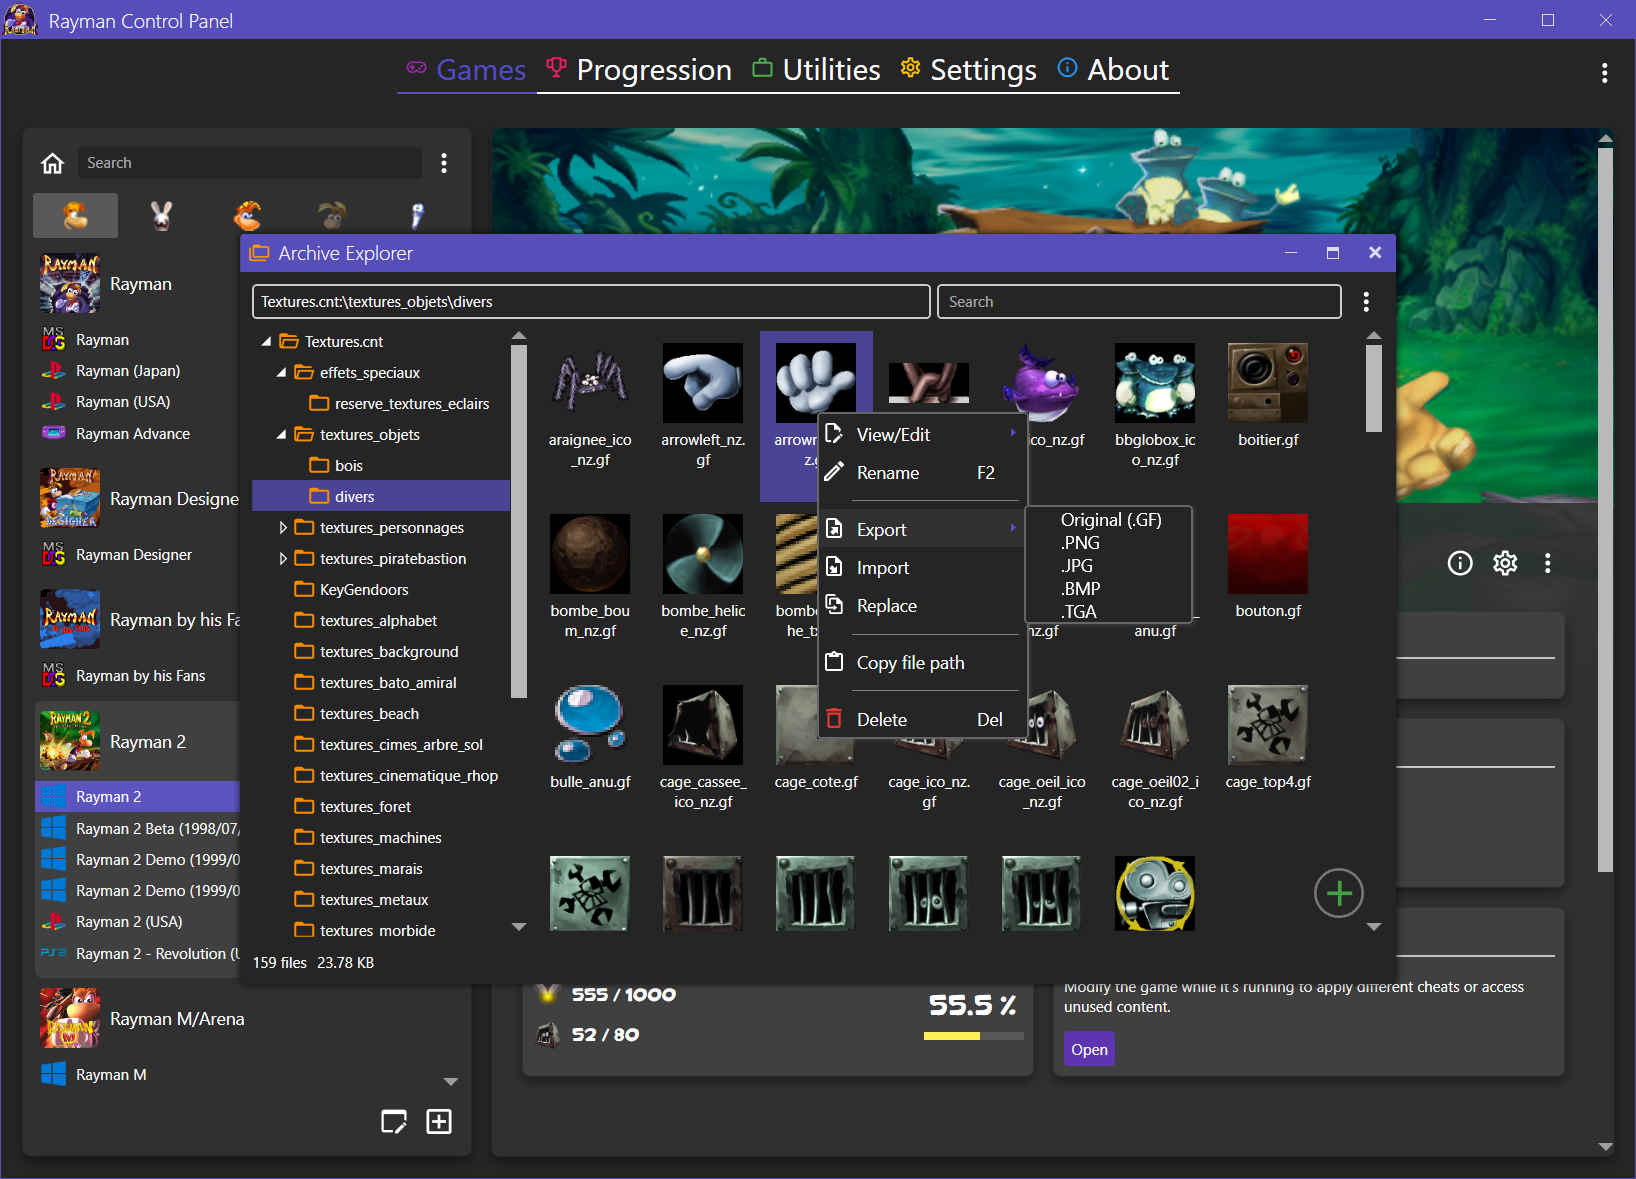The width and height of the screenshot is (1636, 1179).
Task: Switch to the Games tab
Action: pos(466,70)
